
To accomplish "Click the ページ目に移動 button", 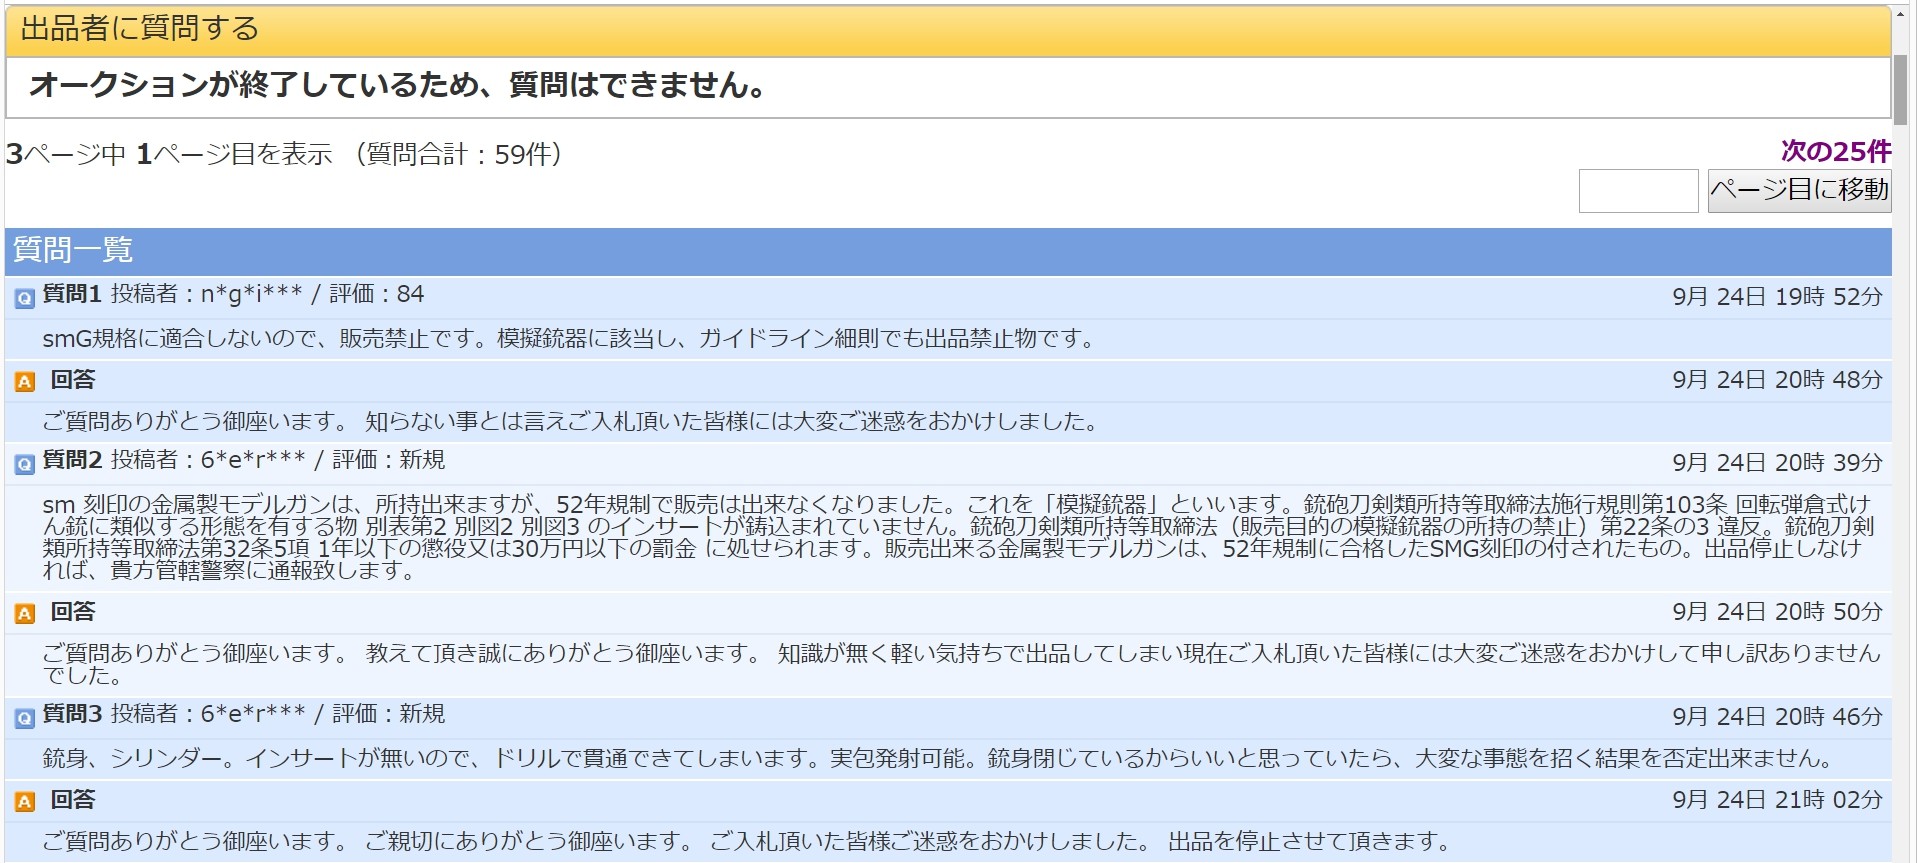I will pos(1799,190).
